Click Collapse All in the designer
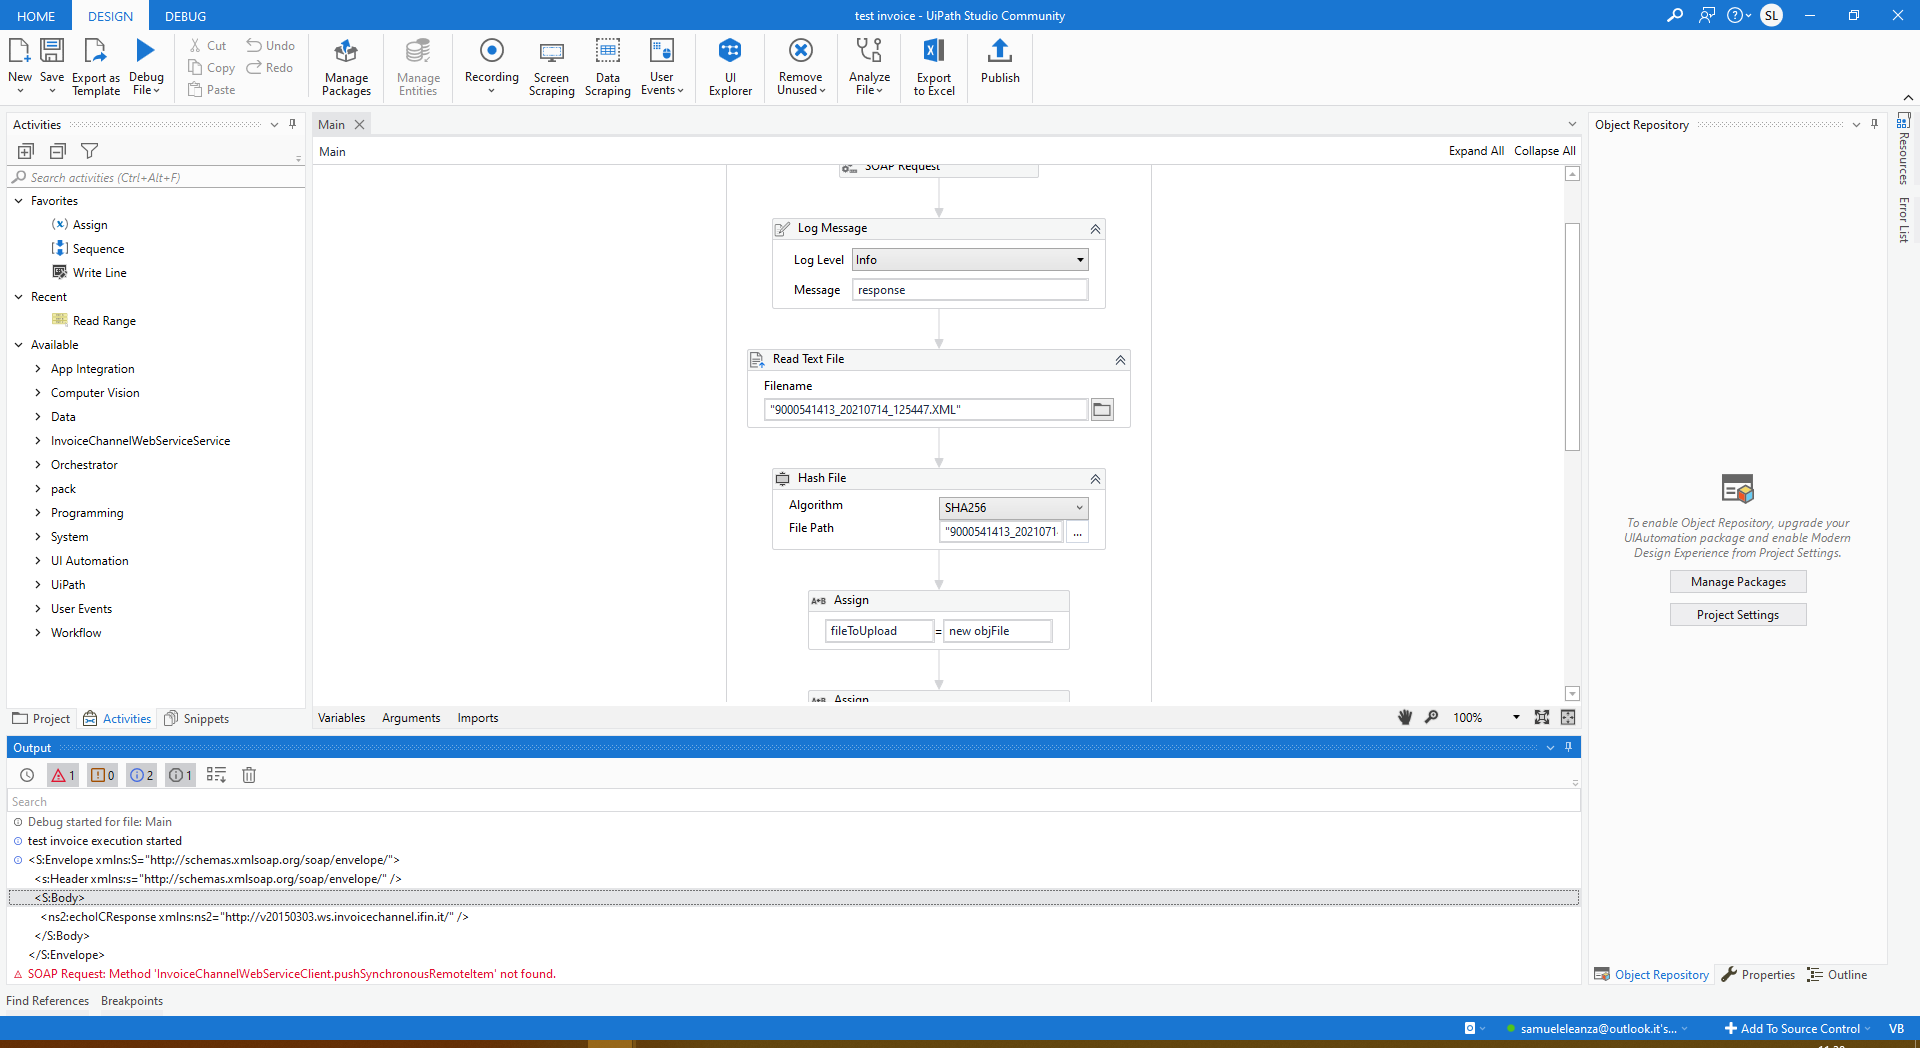Screen dimensions: 1928x1048 click(x=1544, y=151)
